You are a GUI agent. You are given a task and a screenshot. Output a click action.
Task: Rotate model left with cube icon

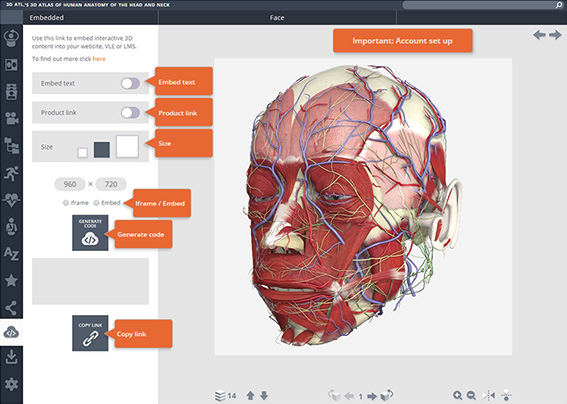click(334, 395)
